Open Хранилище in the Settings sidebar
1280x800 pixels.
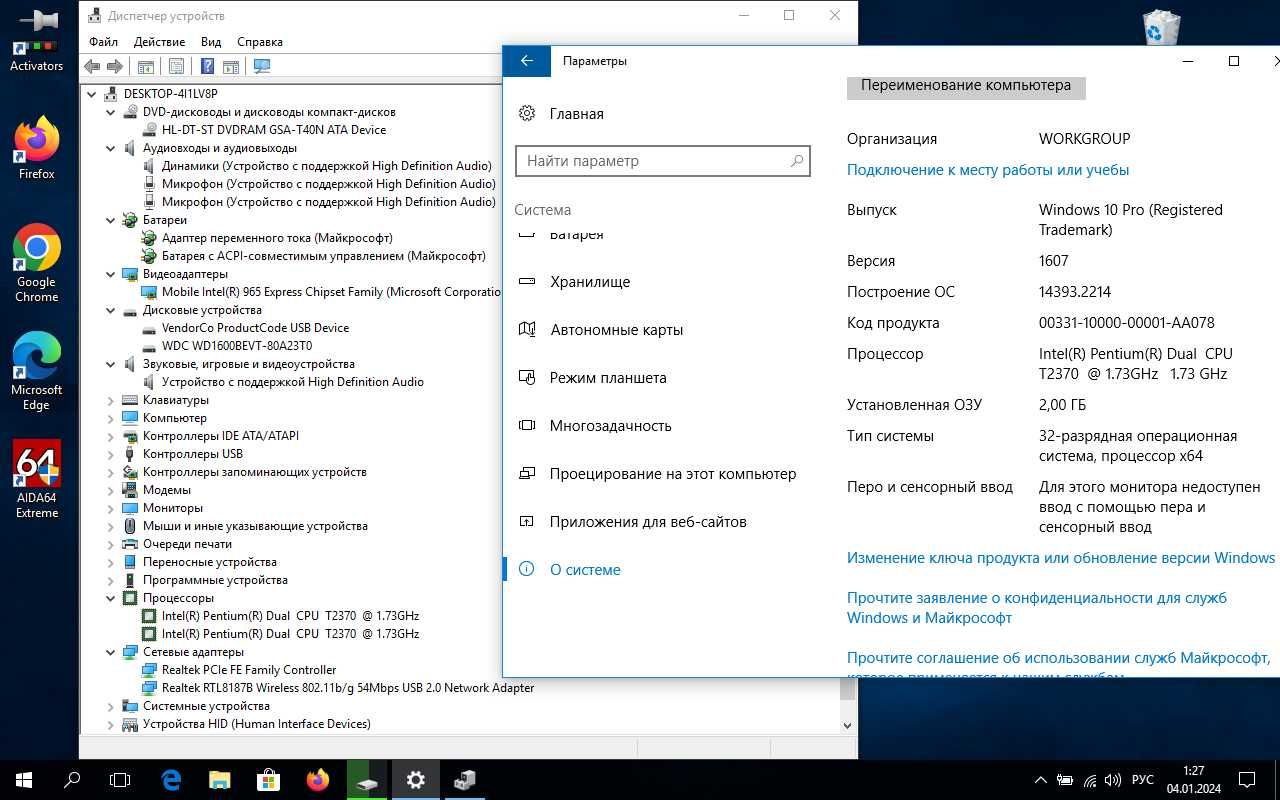pos(590,282)
